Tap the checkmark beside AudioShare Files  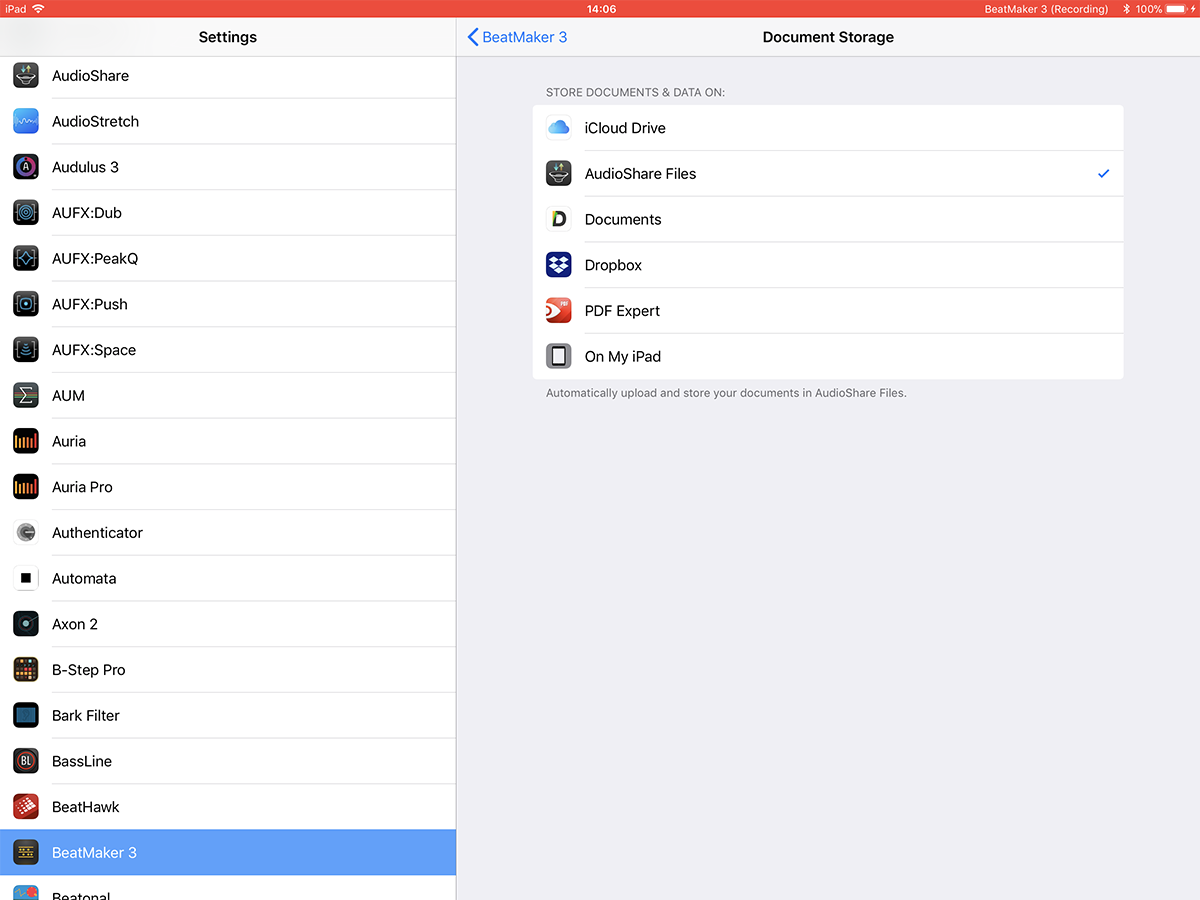point(1104,174)
